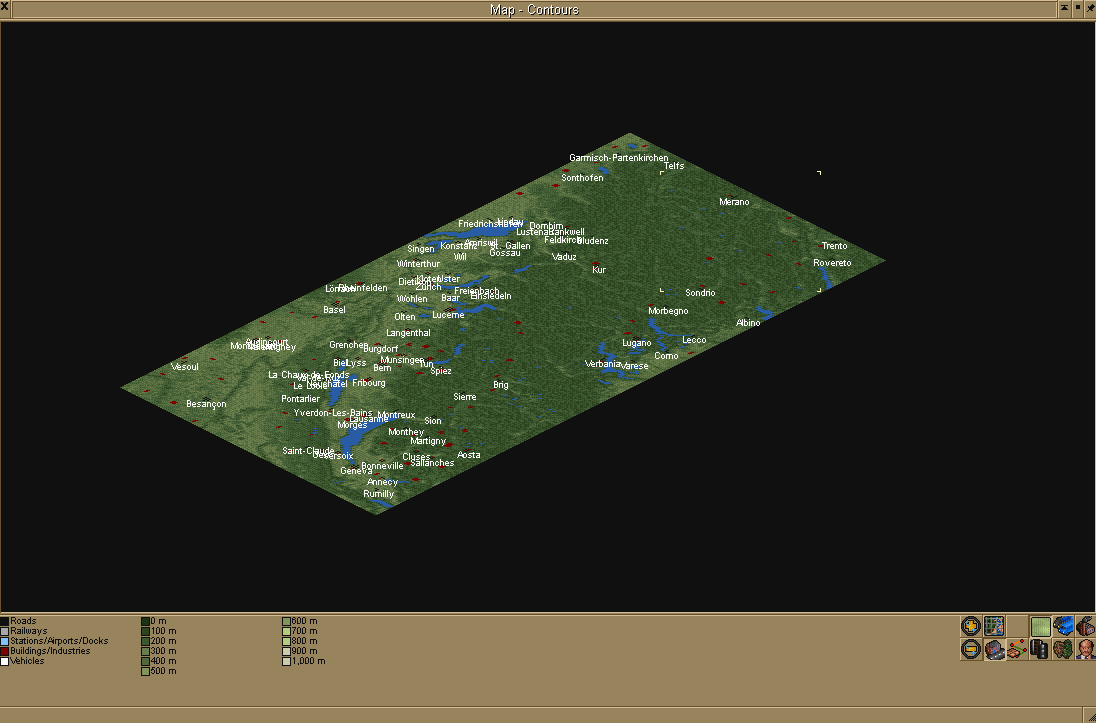Zoom out the map with the minus icon
Image resolution: width=1096 pixels, height=723 pixels.
tap(971, 649)
